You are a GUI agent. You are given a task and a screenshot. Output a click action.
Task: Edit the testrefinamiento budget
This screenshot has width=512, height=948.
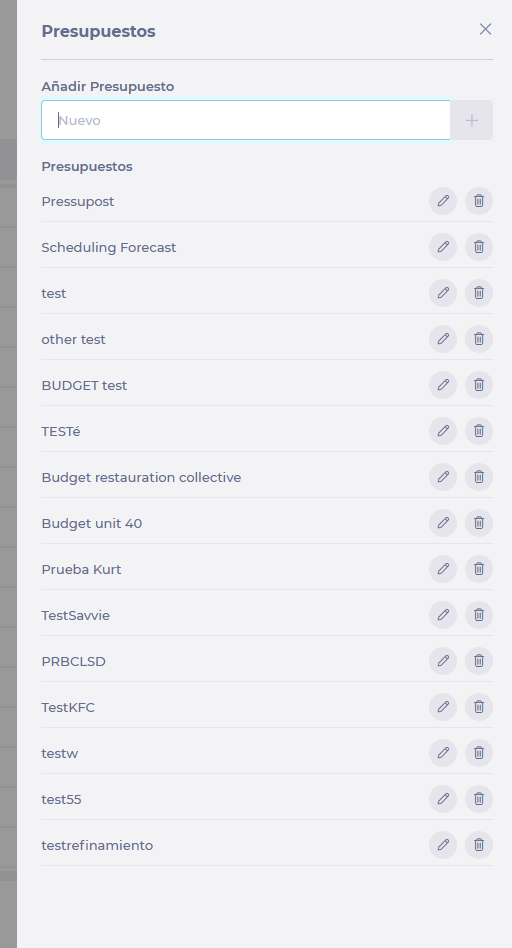[x=443, y=845]
